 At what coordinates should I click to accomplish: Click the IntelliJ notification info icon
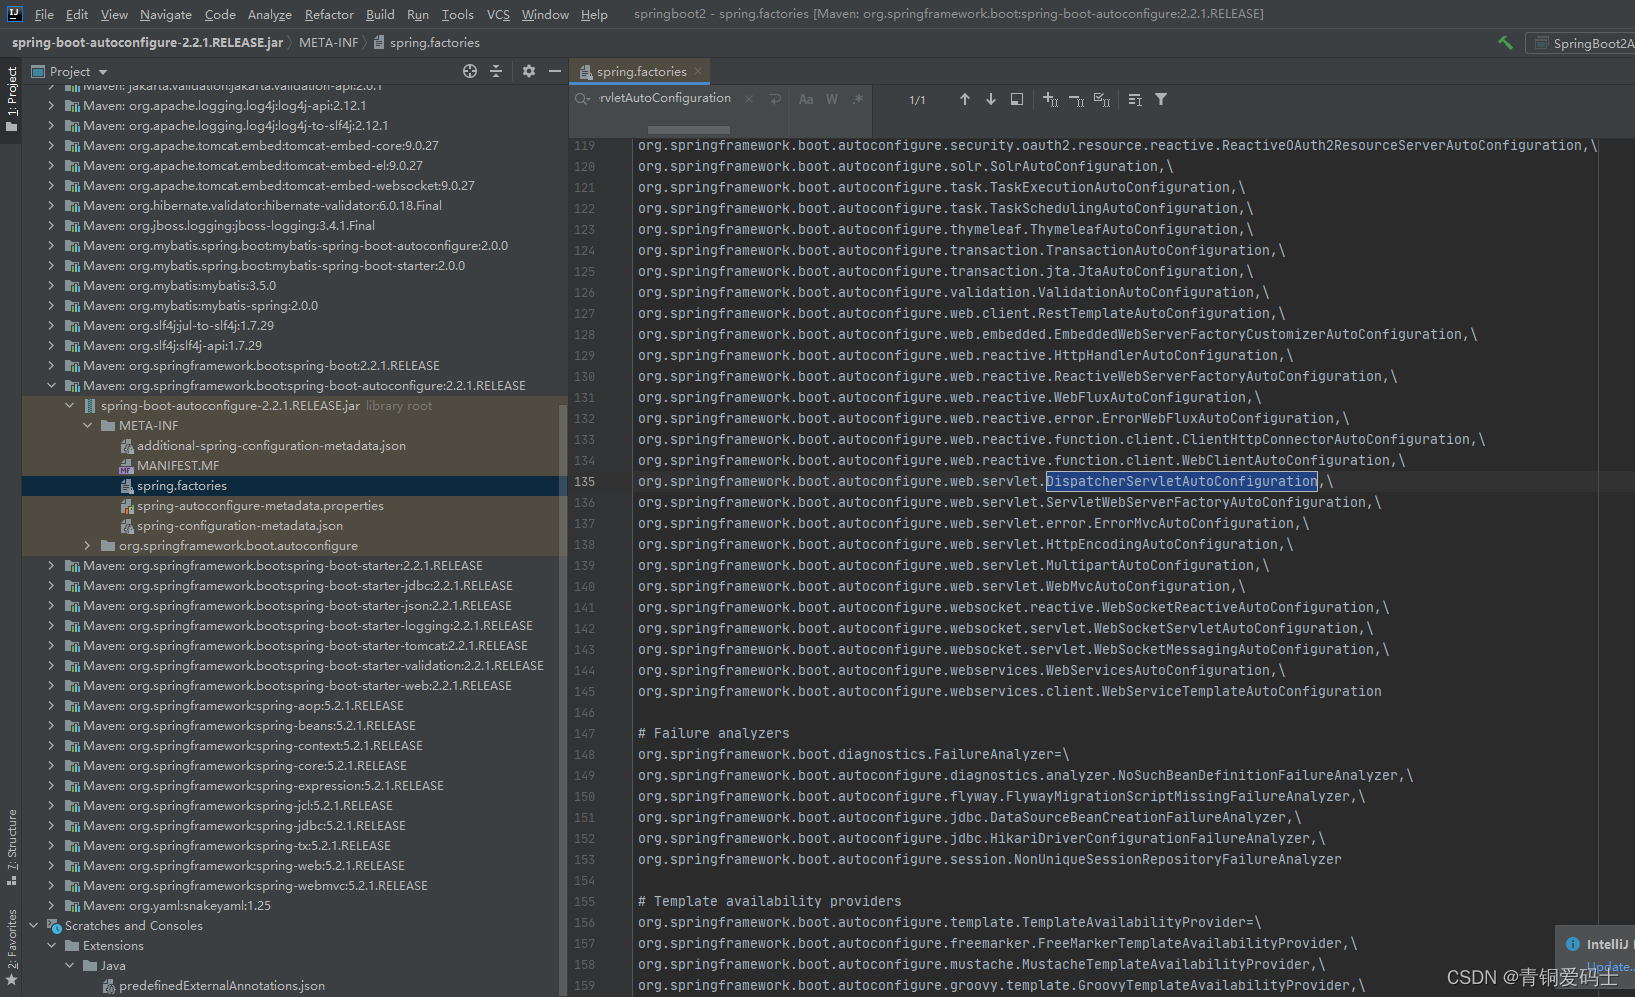click(x=1573, y=944)
